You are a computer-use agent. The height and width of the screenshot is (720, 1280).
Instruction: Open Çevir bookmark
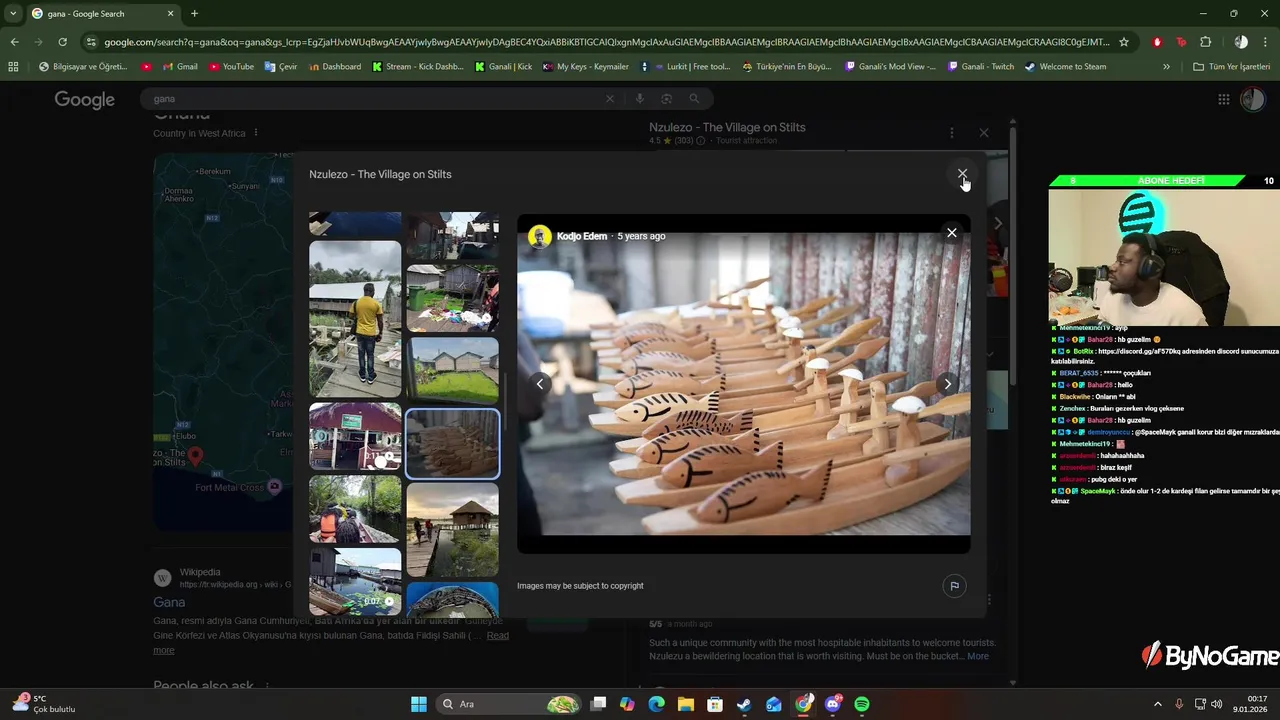click(281, 67)
